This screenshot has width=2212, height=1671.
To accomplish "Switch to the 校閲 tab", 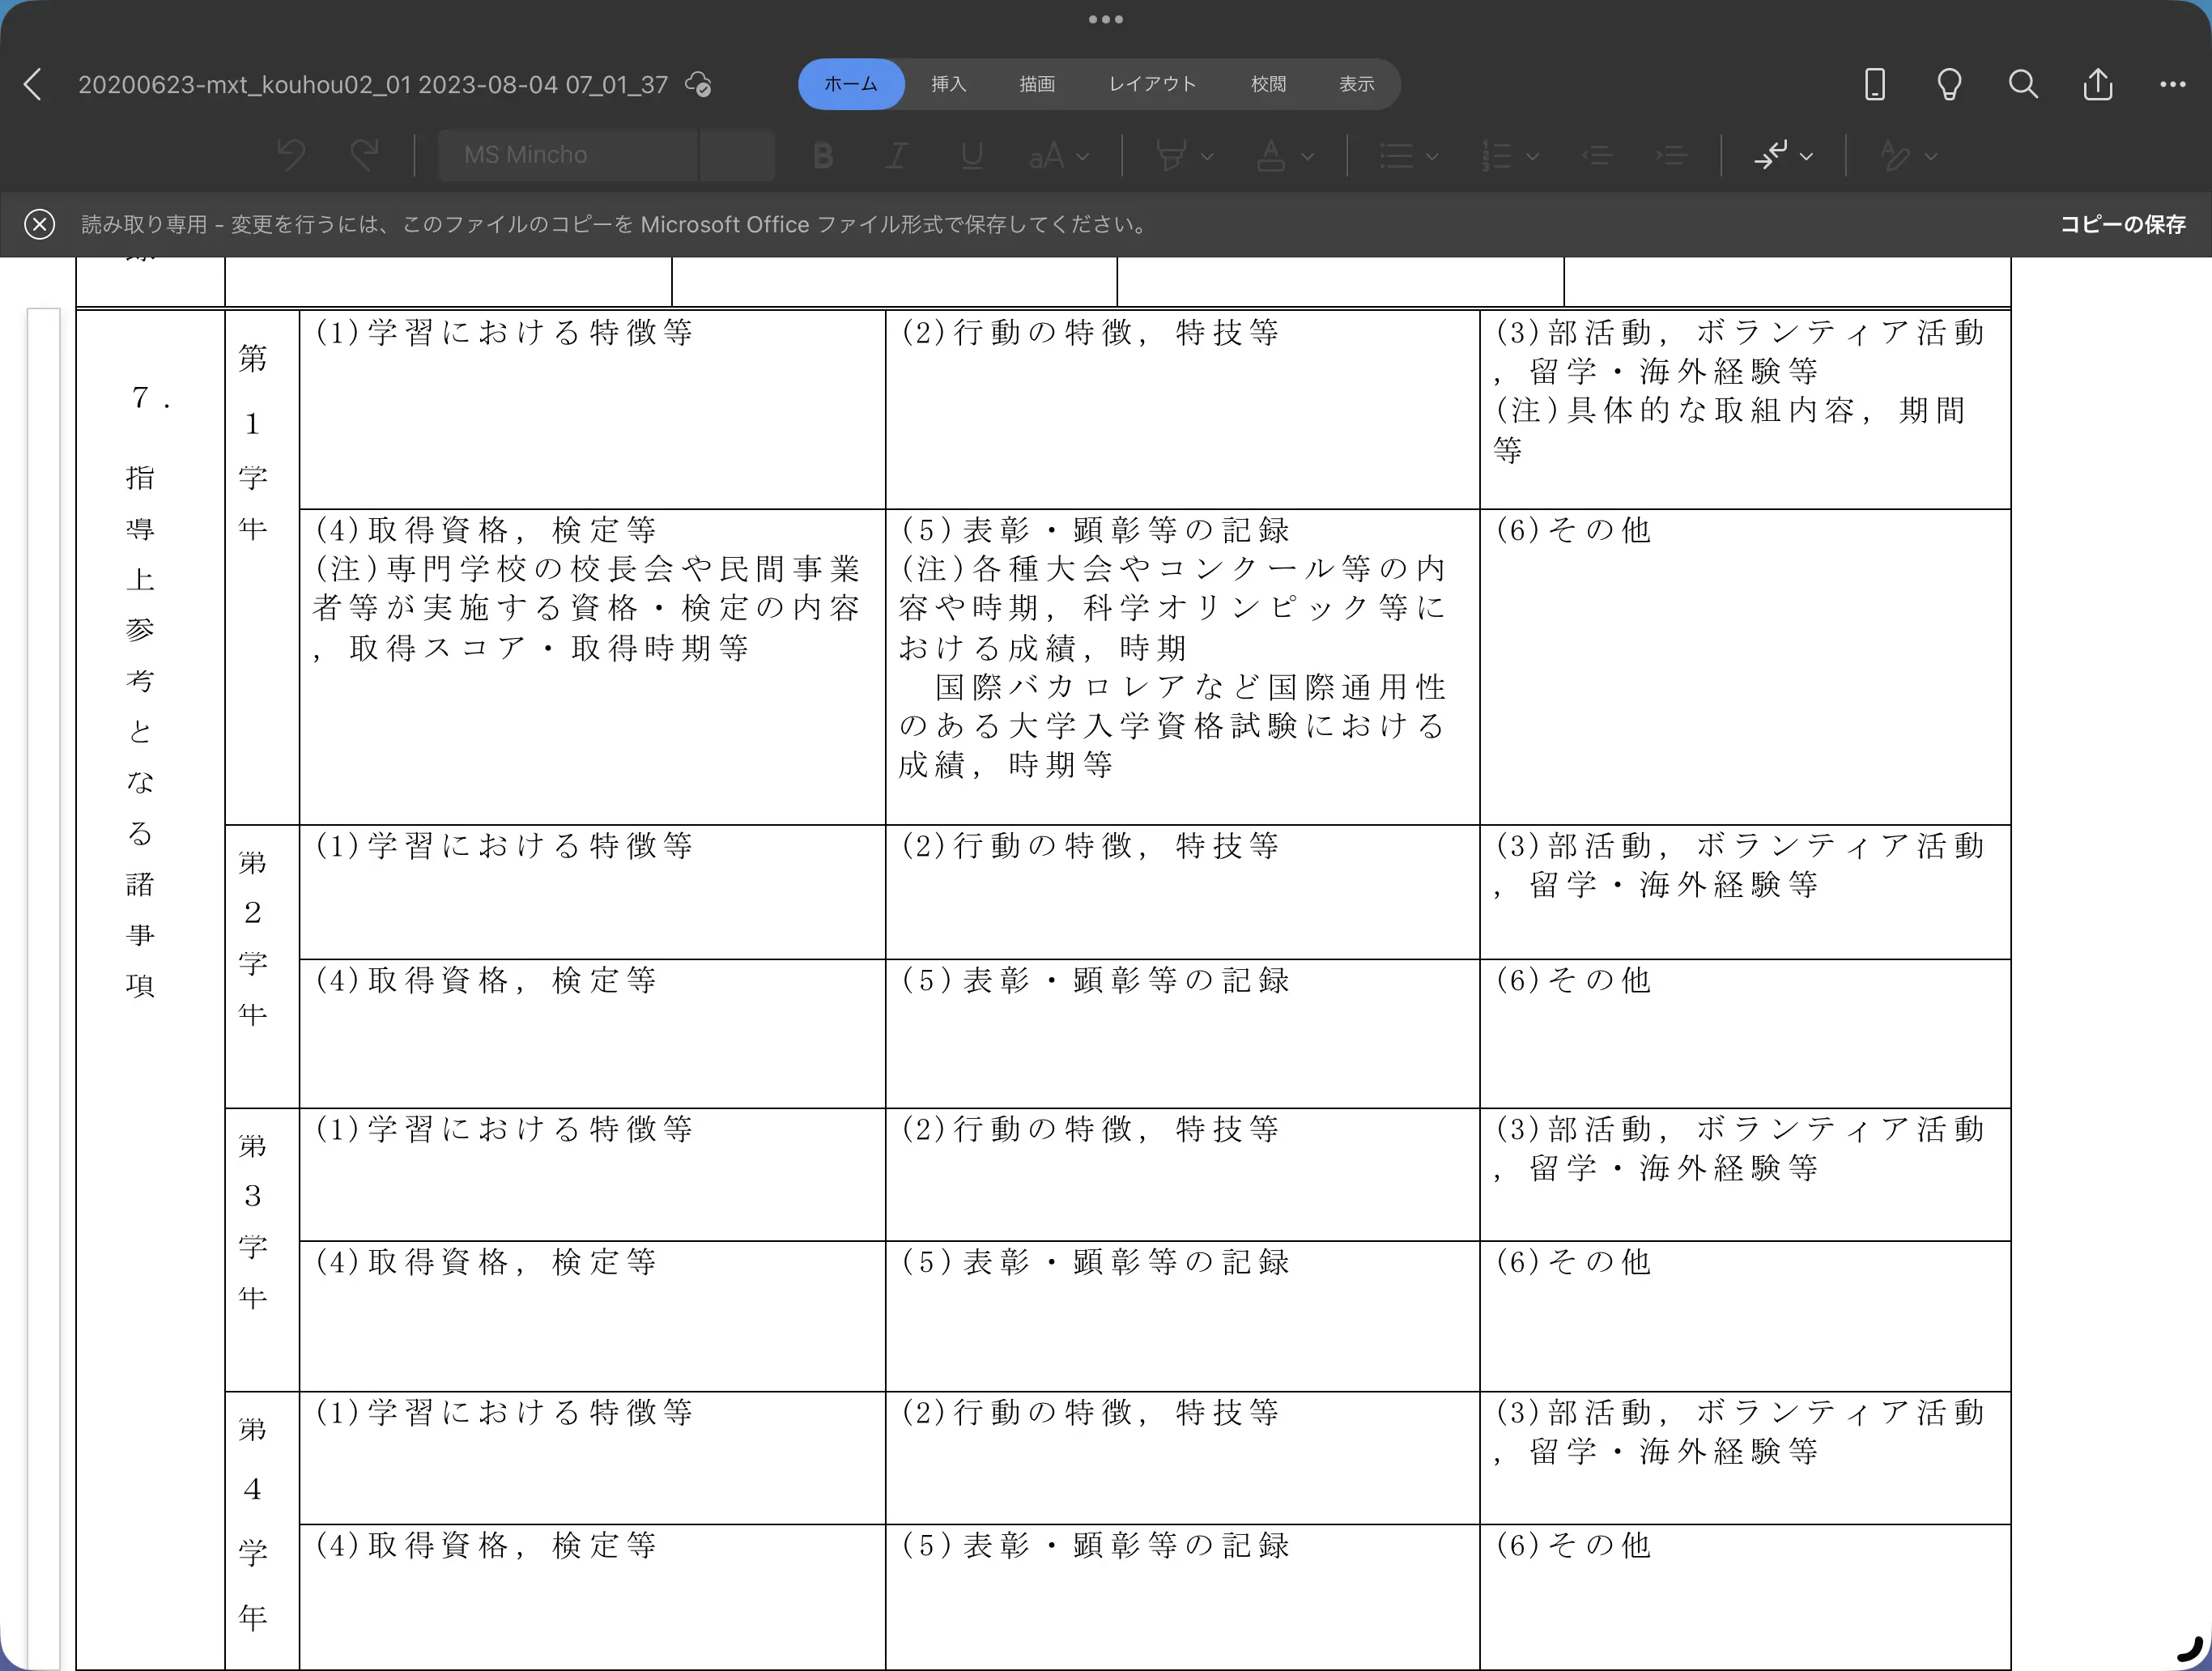I will click(x=1268, y=84).
